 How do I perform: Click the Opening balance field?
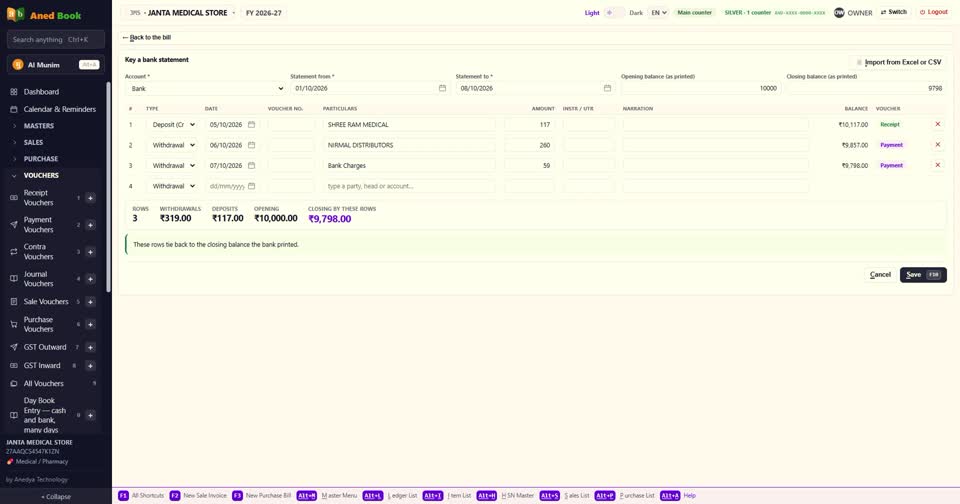tap(701, 88)
